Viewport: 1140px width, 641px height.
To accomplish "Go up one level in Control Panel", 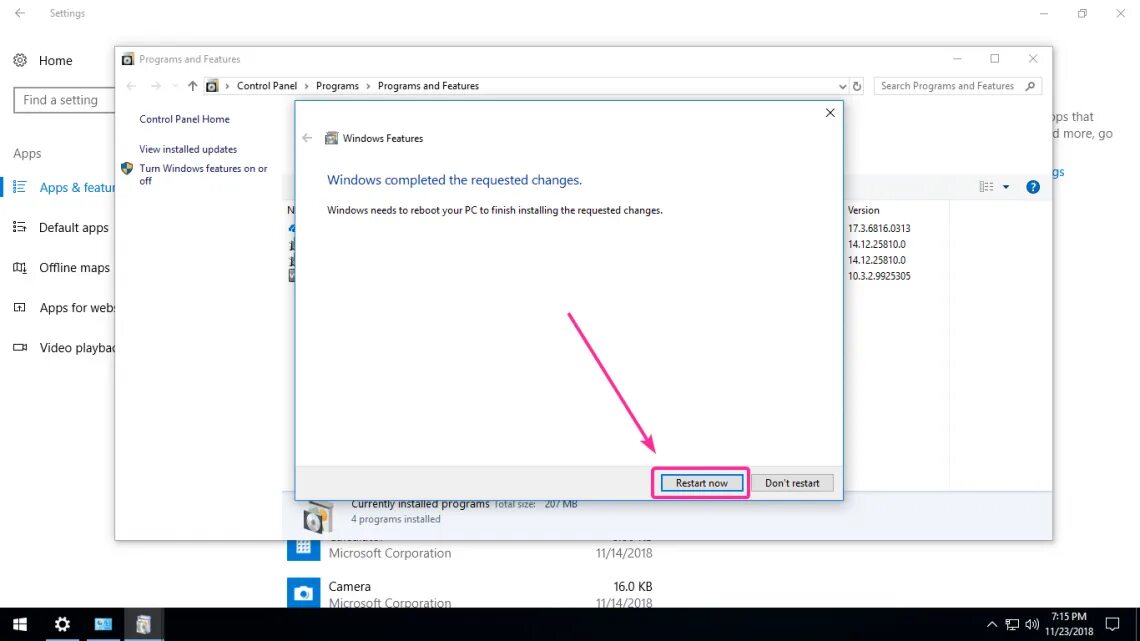I will (192, 86).
